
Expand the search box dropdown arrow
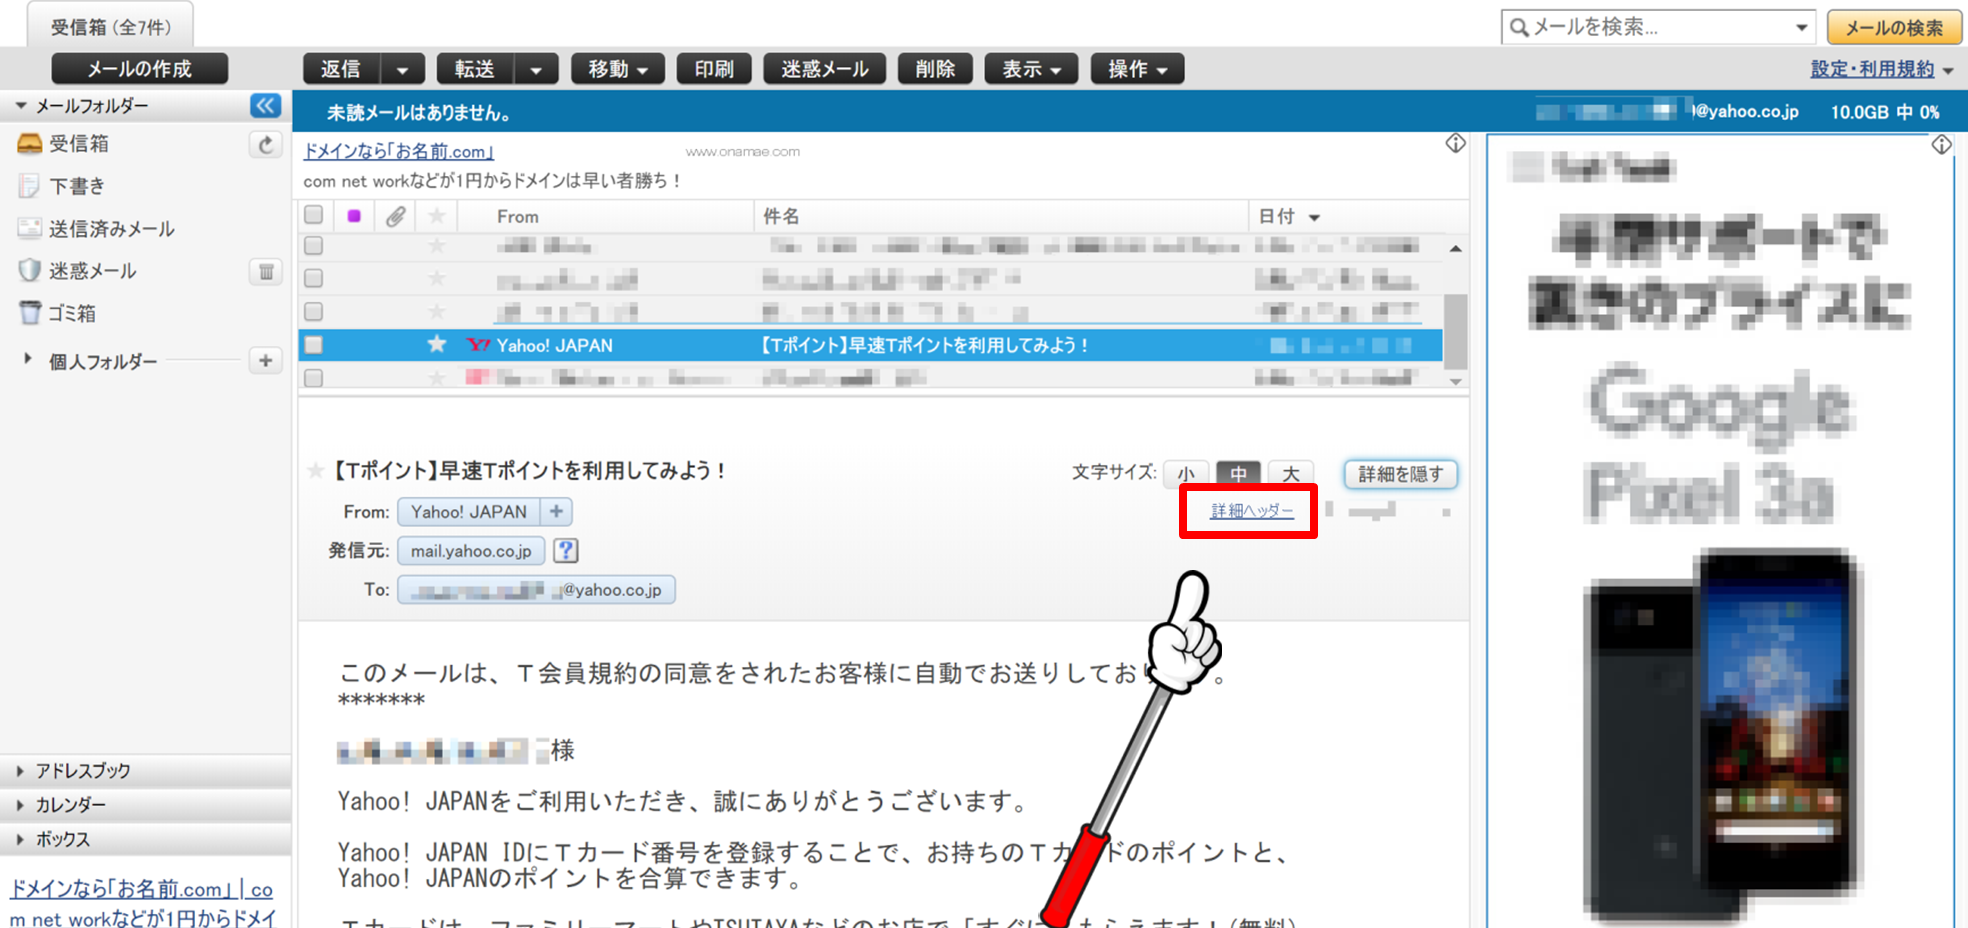click(x=1801, y=27)
